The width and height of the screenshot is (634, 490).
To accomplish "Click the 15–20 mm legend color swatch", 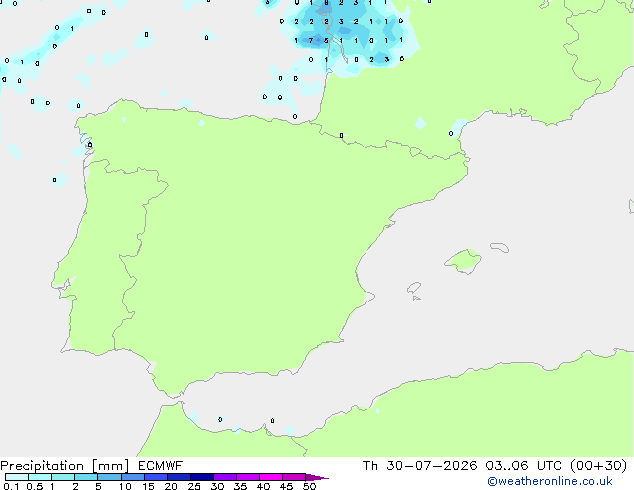I will [155, 477].
